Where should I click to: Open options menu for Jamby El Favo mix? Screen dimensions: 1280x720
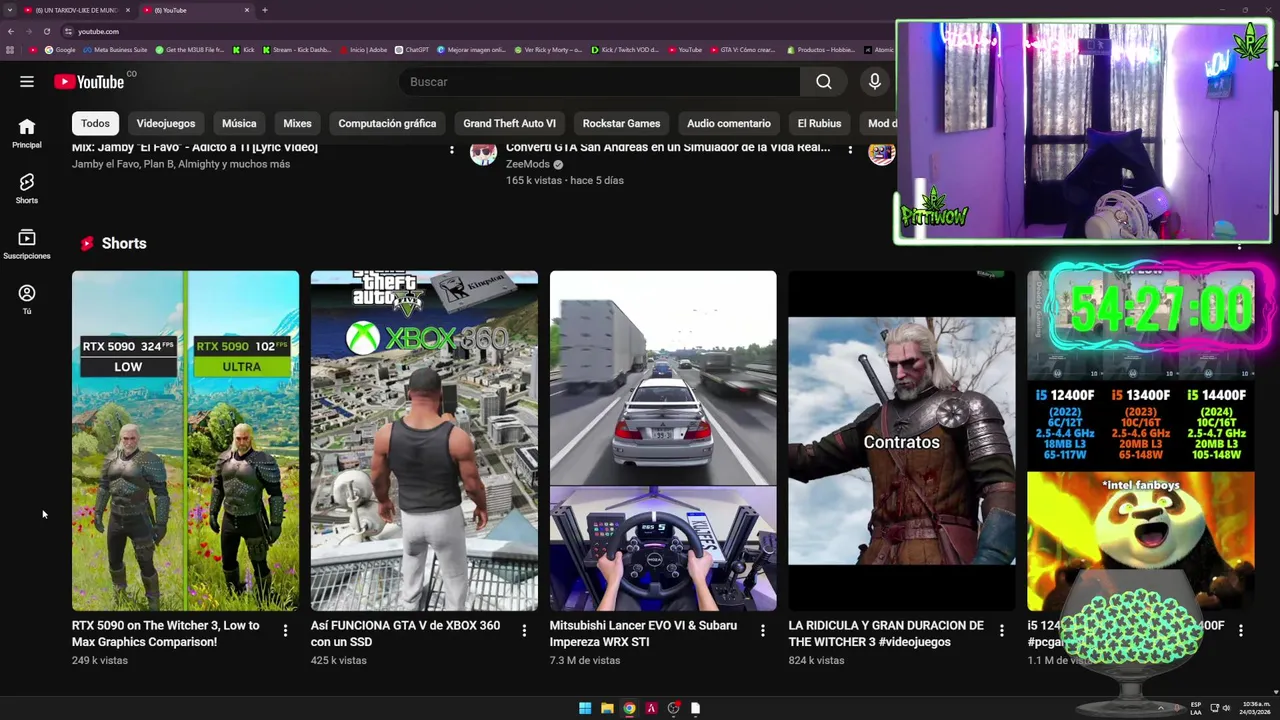coord(451,150)
